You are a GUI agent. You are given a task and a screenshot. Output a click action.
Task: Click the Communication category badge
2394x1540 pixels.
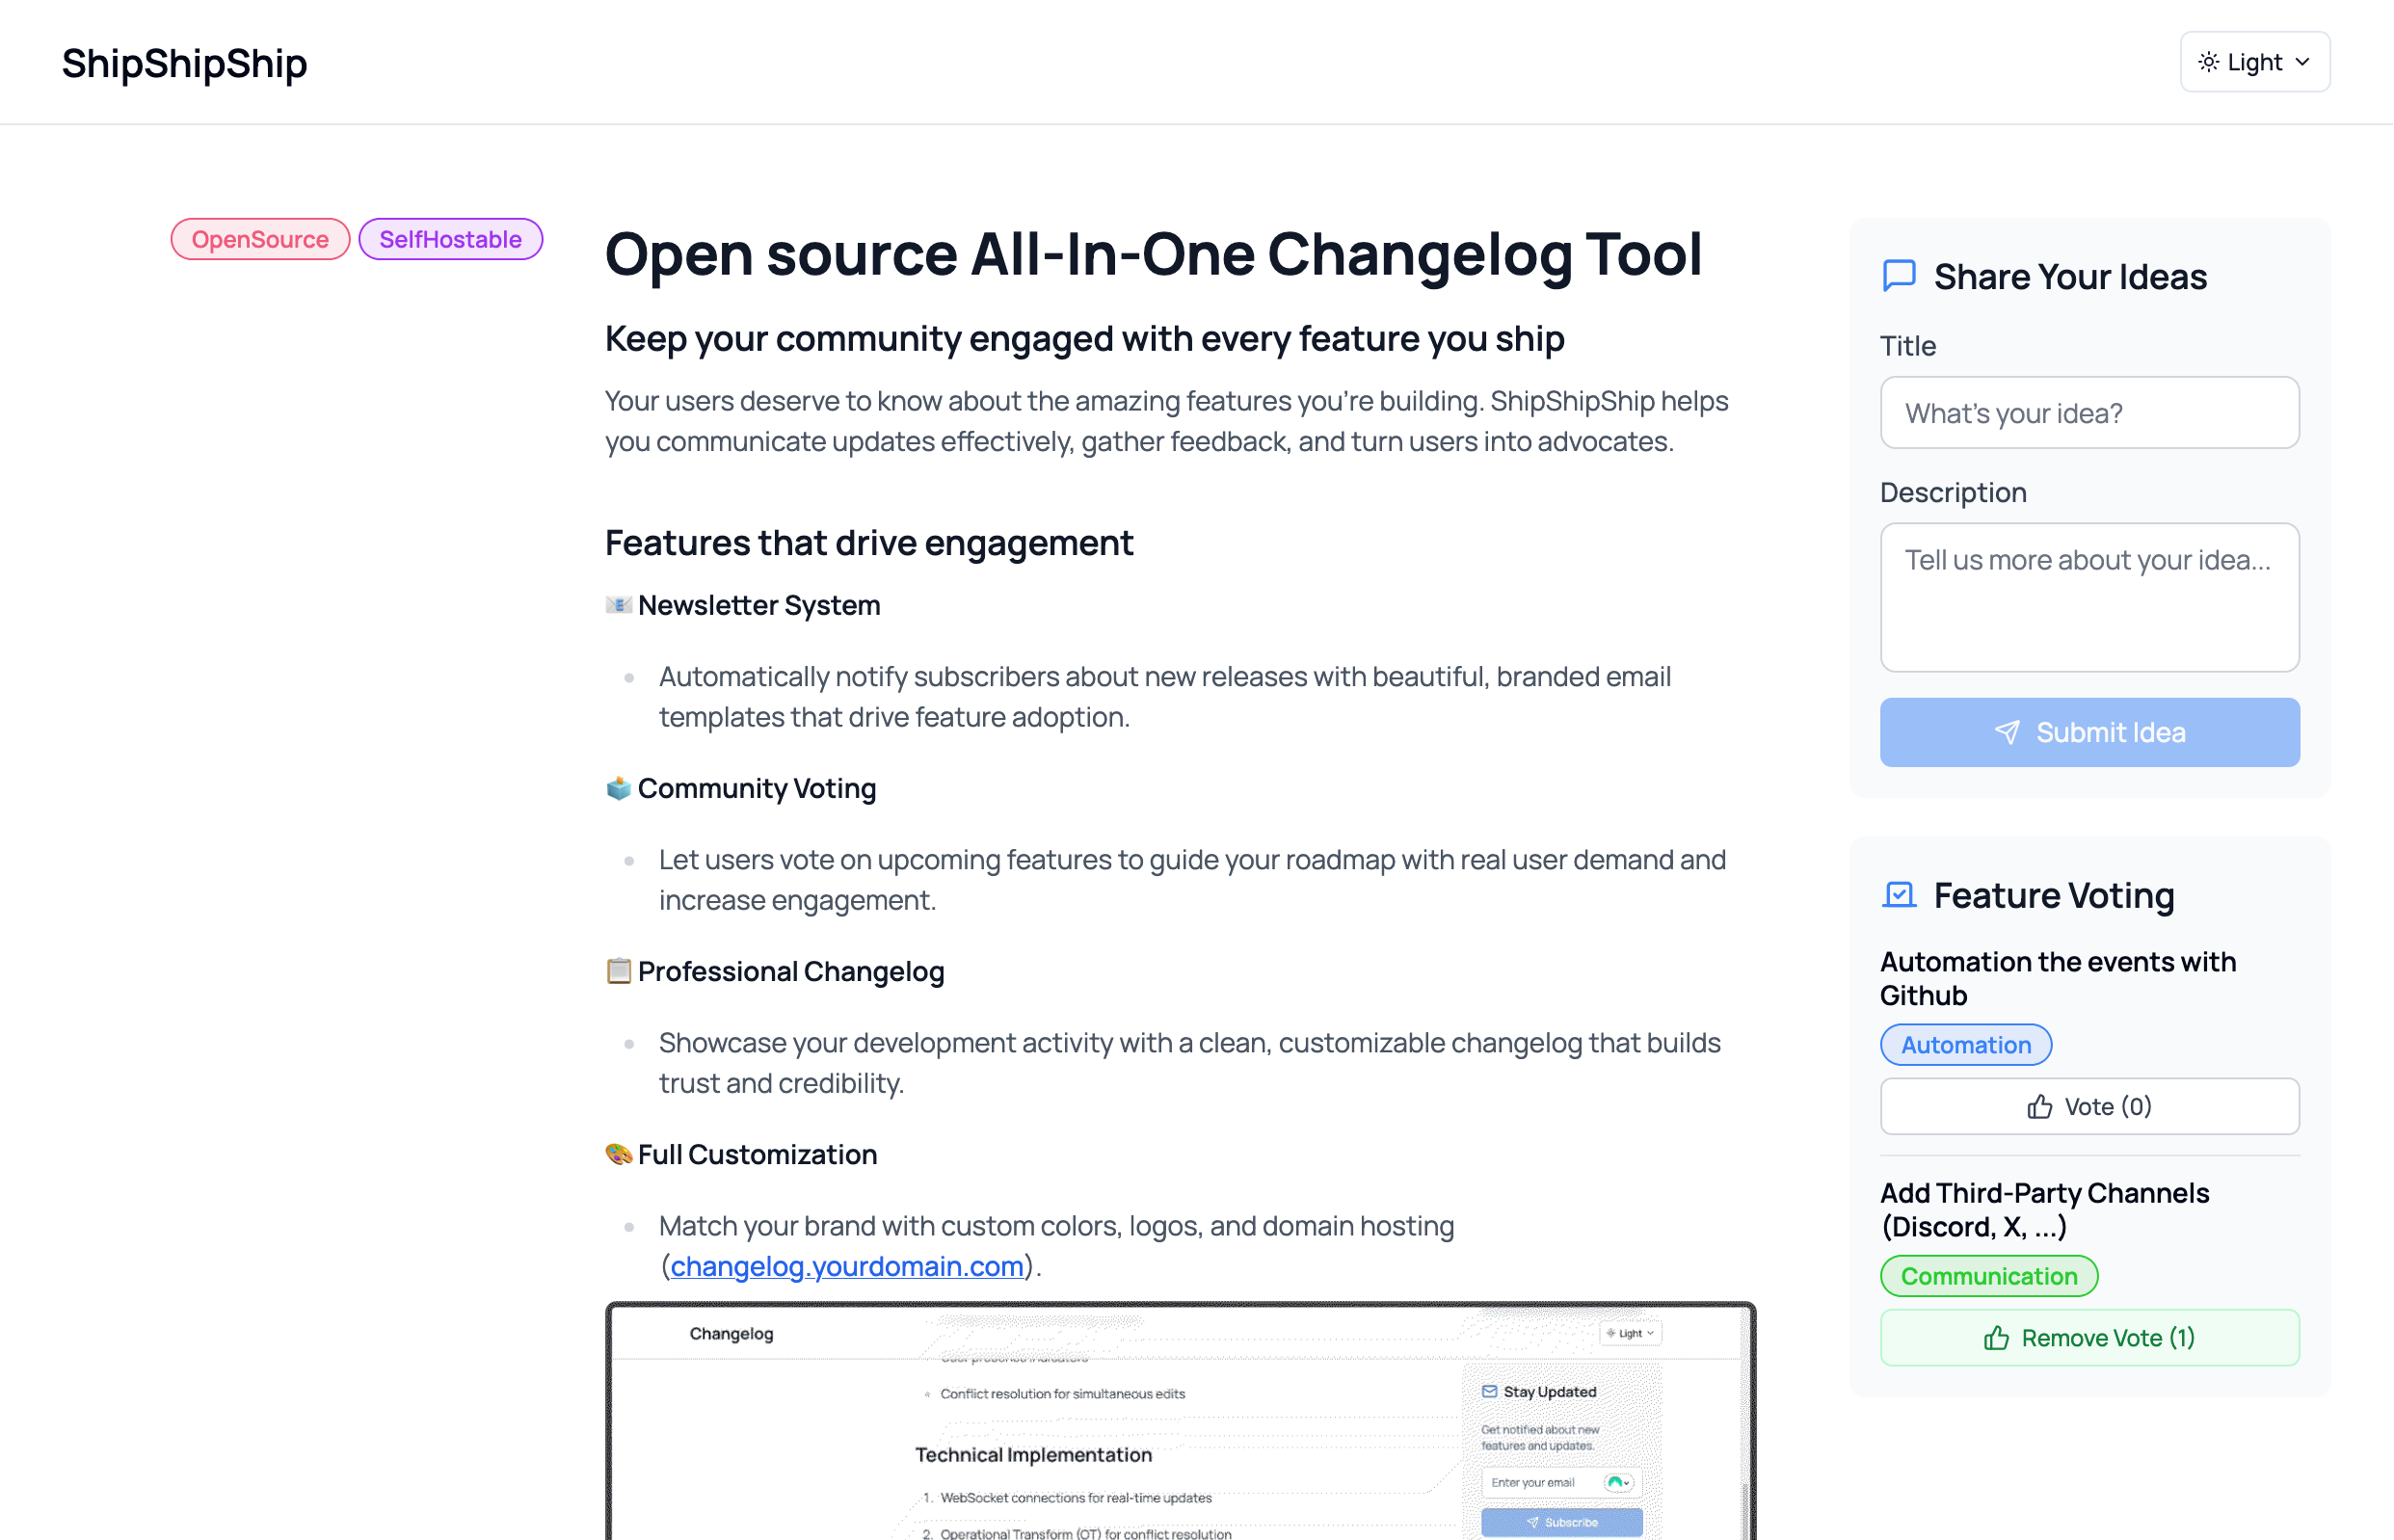(1988, 1277)
